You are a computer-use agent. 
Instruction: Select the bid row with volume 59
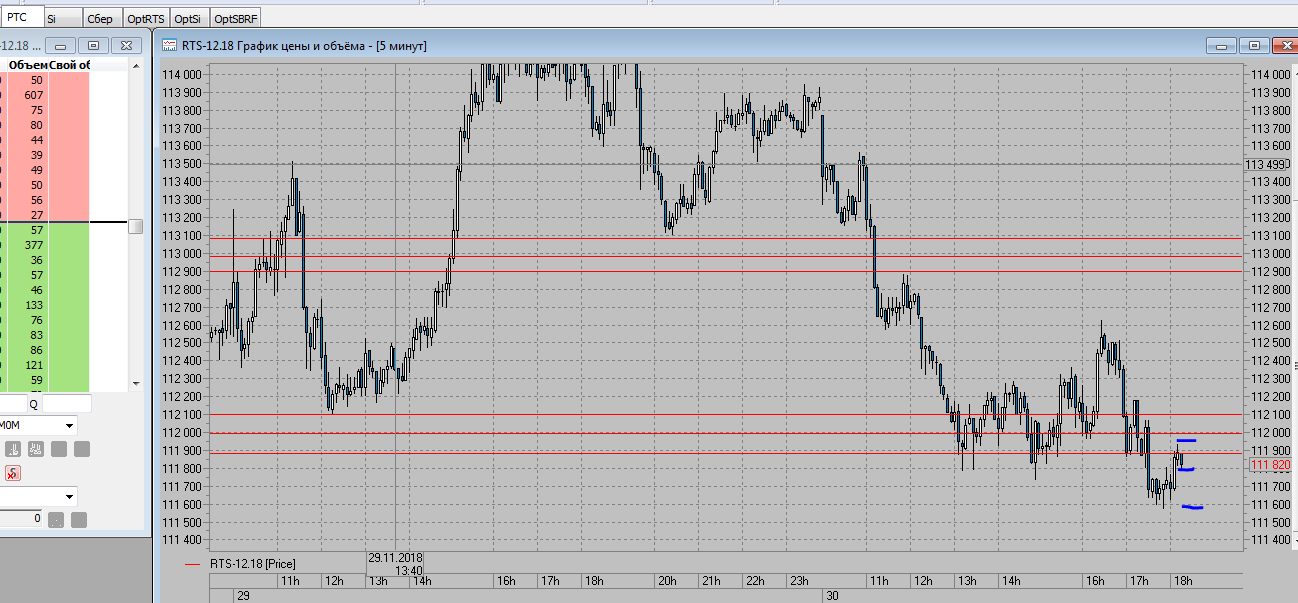(x=45, y=380)
